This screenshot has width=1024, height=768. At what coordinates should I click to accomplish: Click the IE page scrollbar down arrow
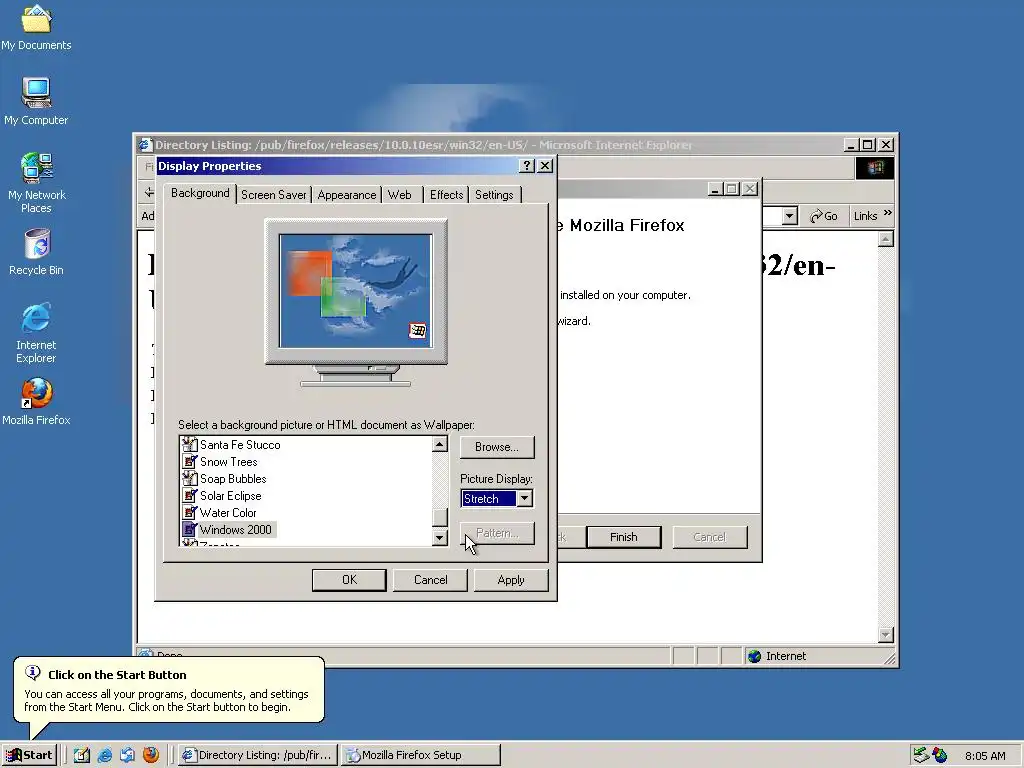tap(886, 634)
